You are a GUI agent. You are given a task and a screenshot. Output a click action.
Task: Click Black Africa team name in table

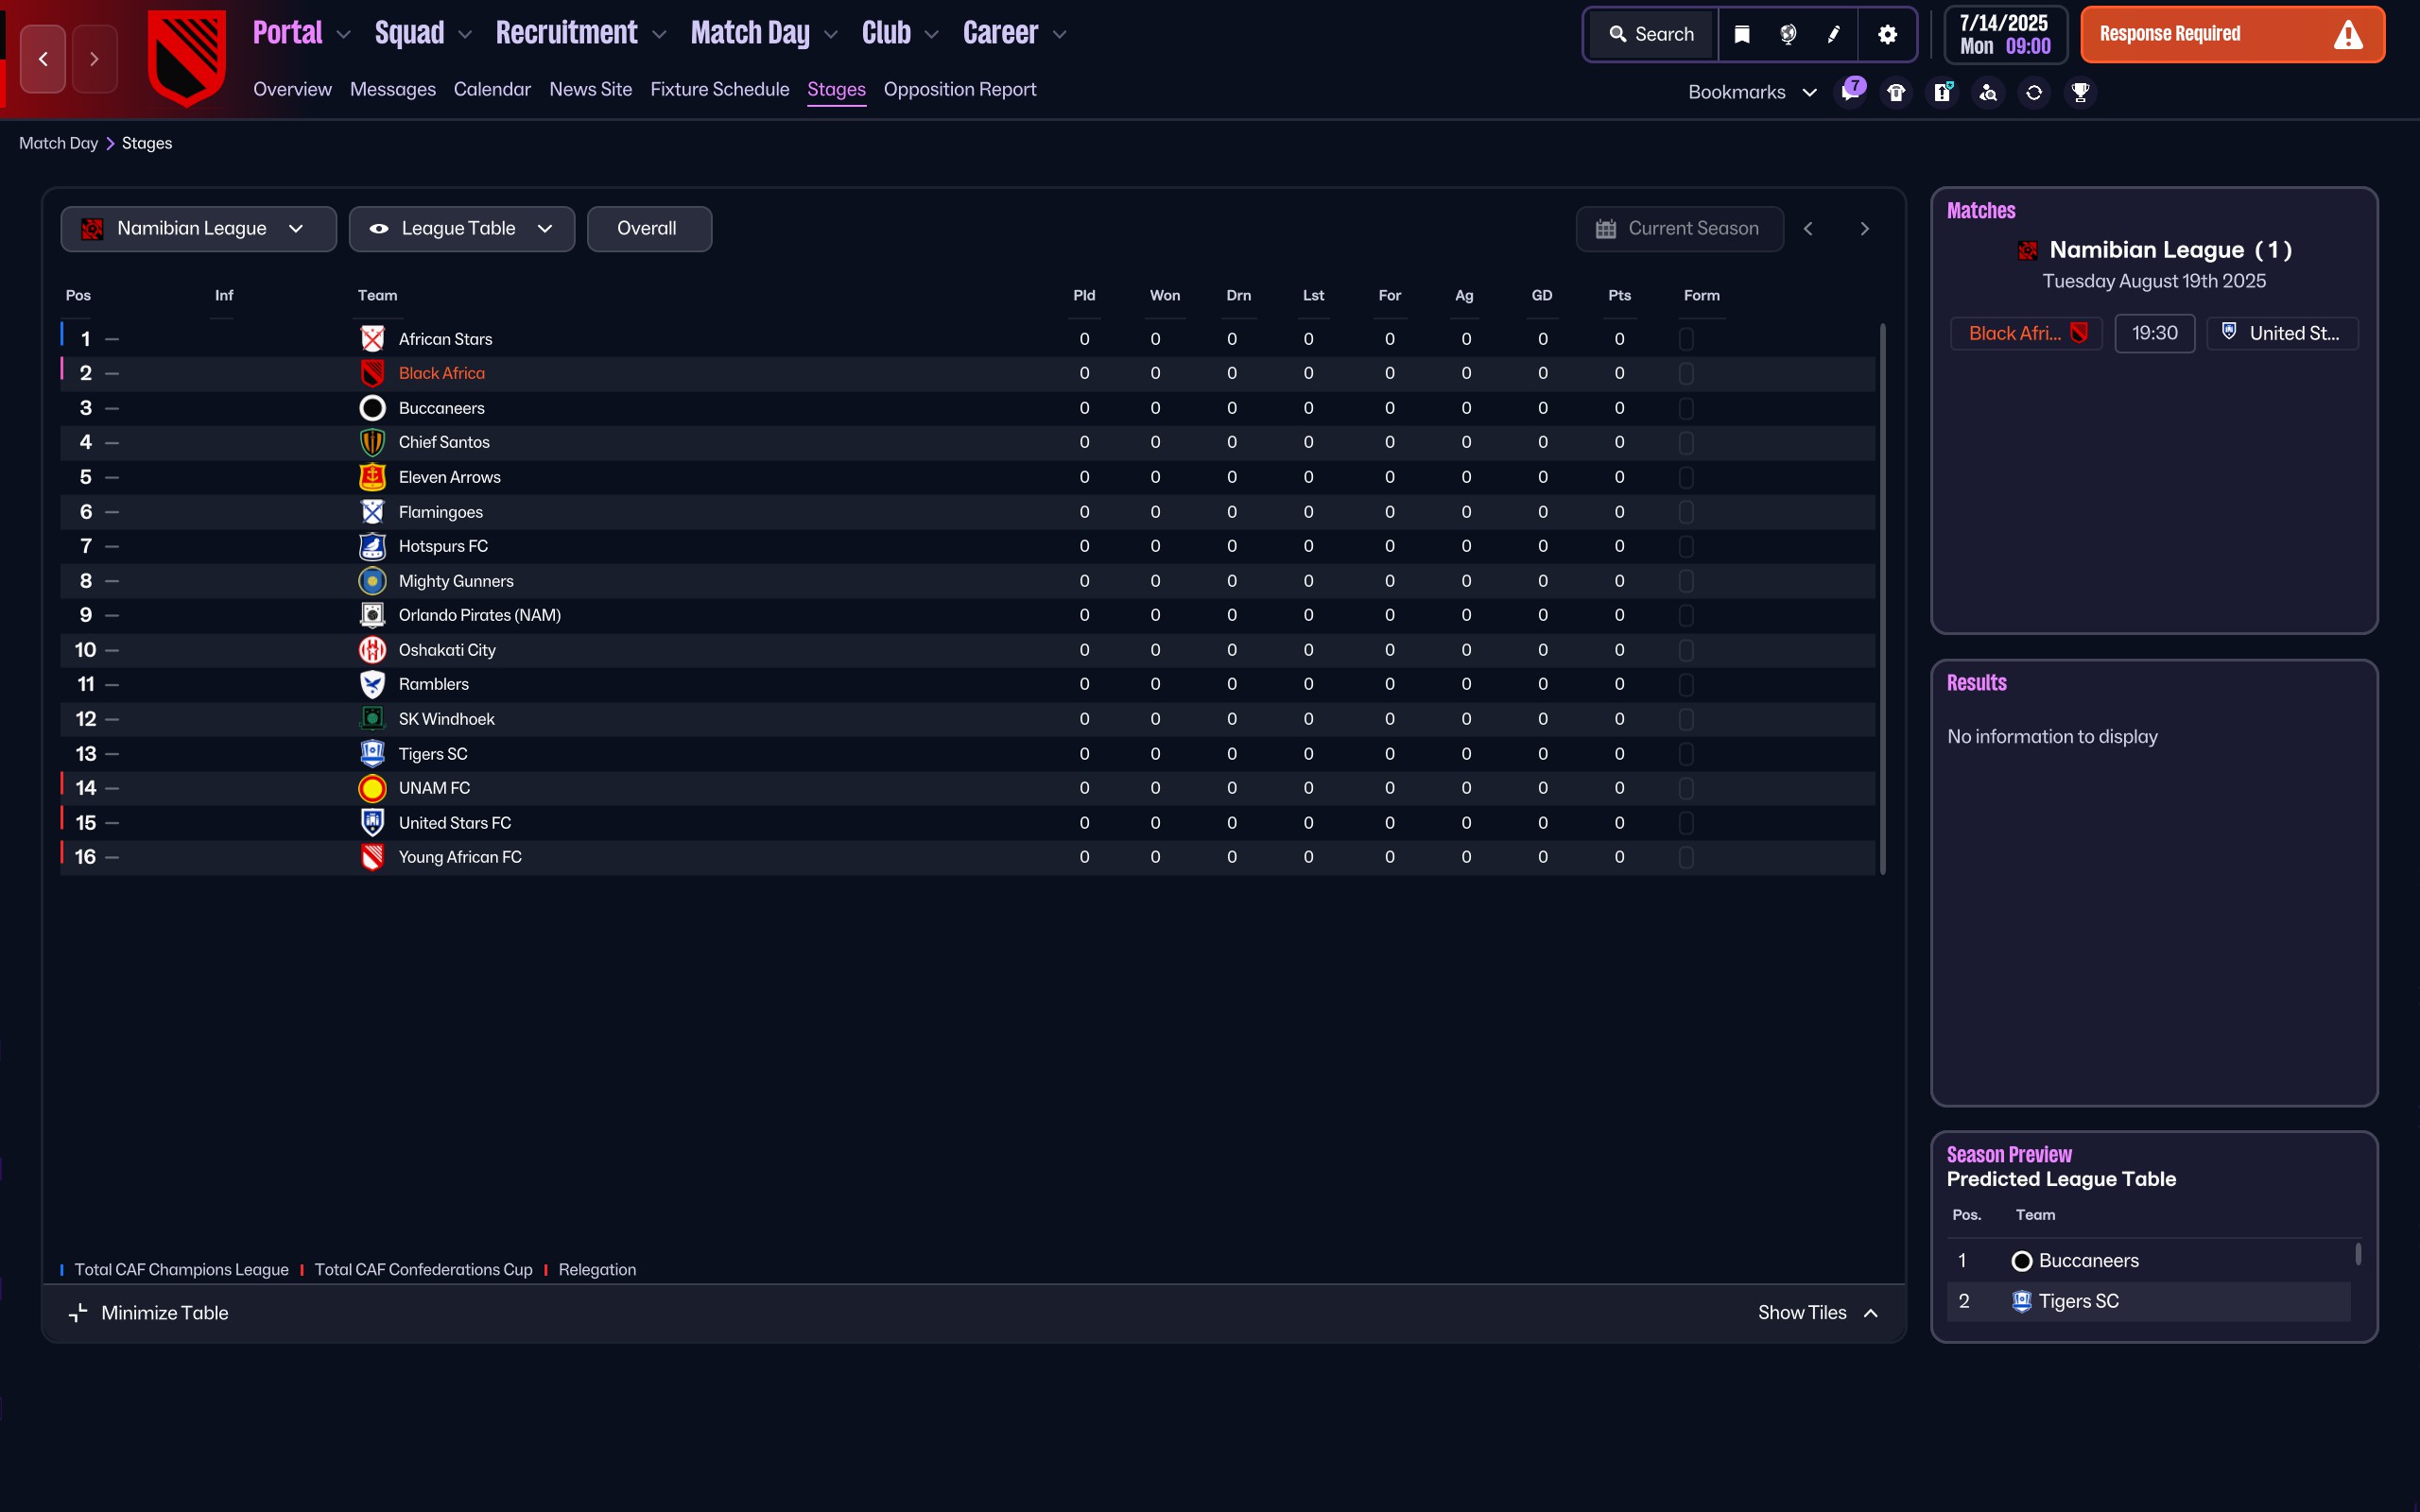click(x=441, y=373)
